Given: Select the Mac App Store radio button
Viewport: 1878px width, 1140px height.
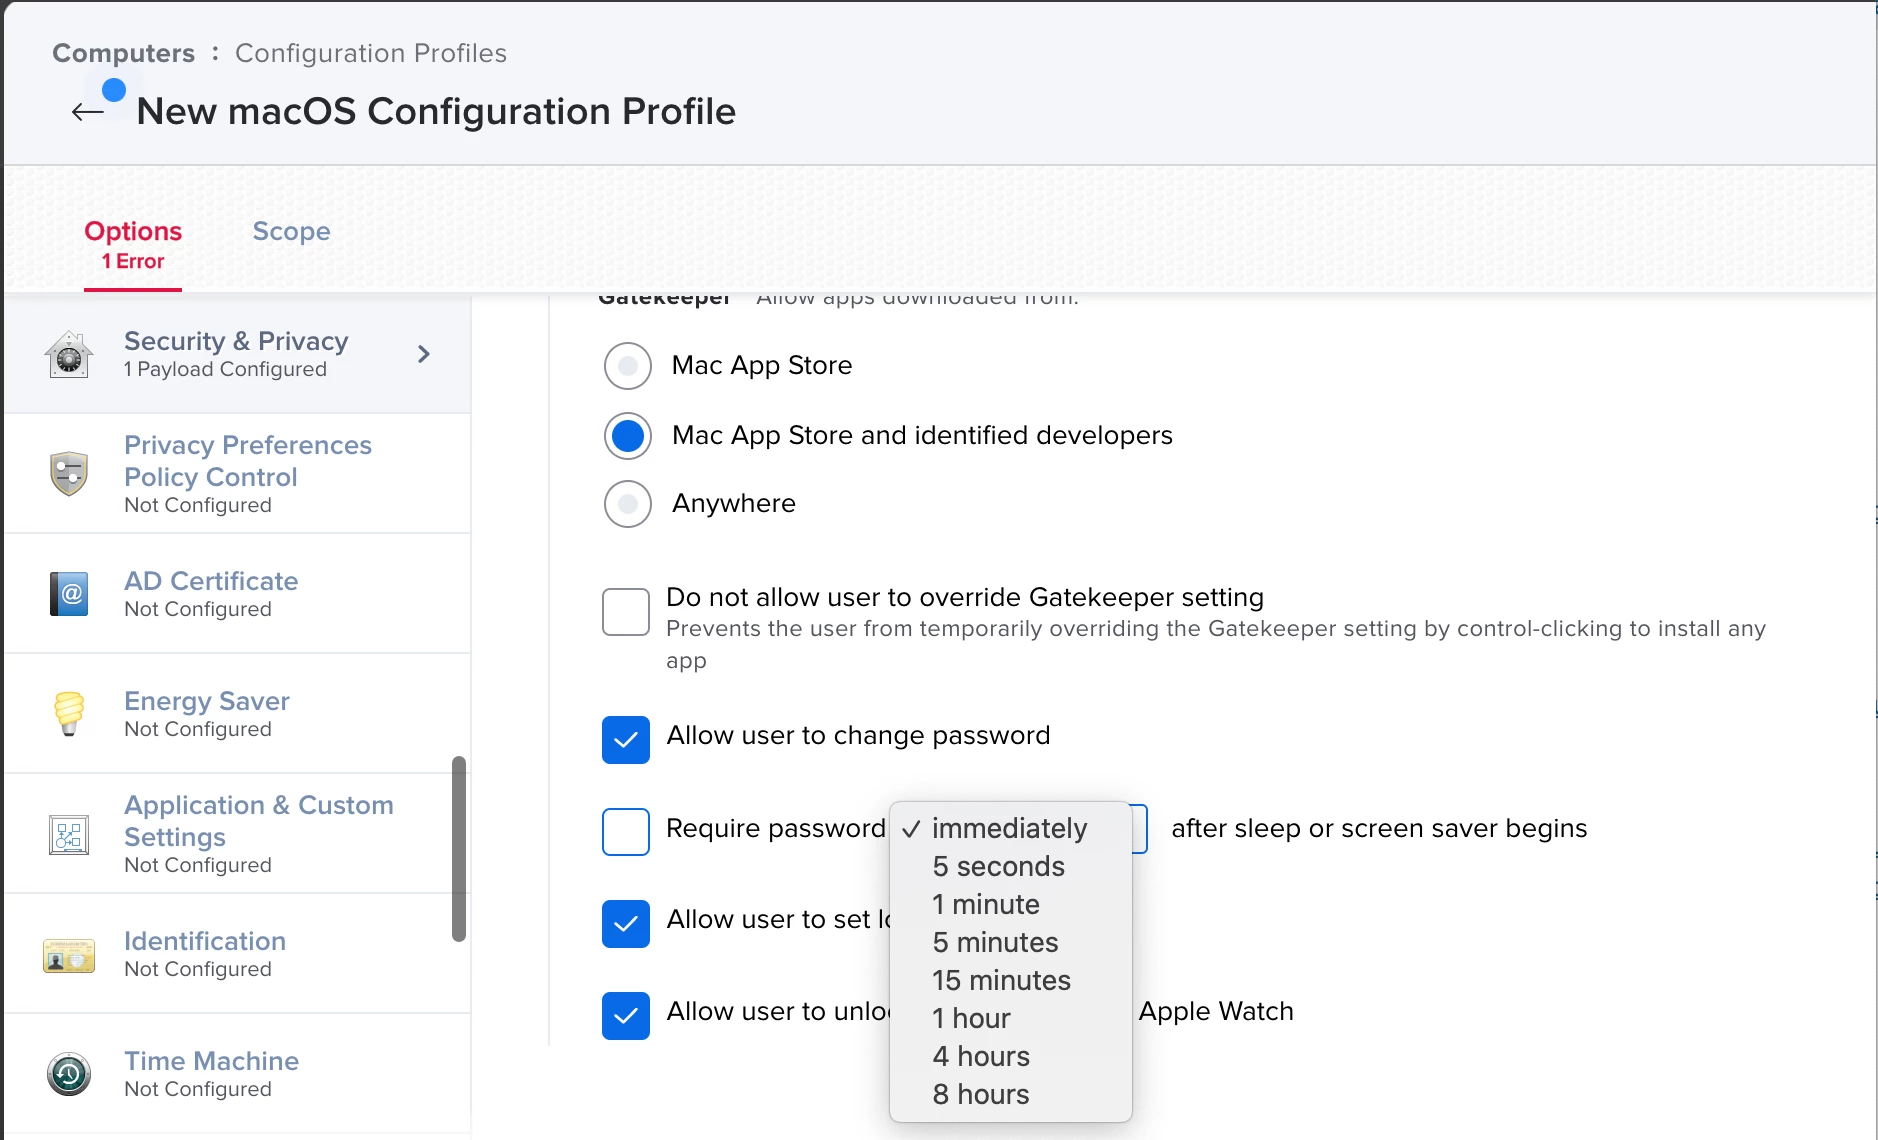Looking at the screenshot, I should 628,366.
